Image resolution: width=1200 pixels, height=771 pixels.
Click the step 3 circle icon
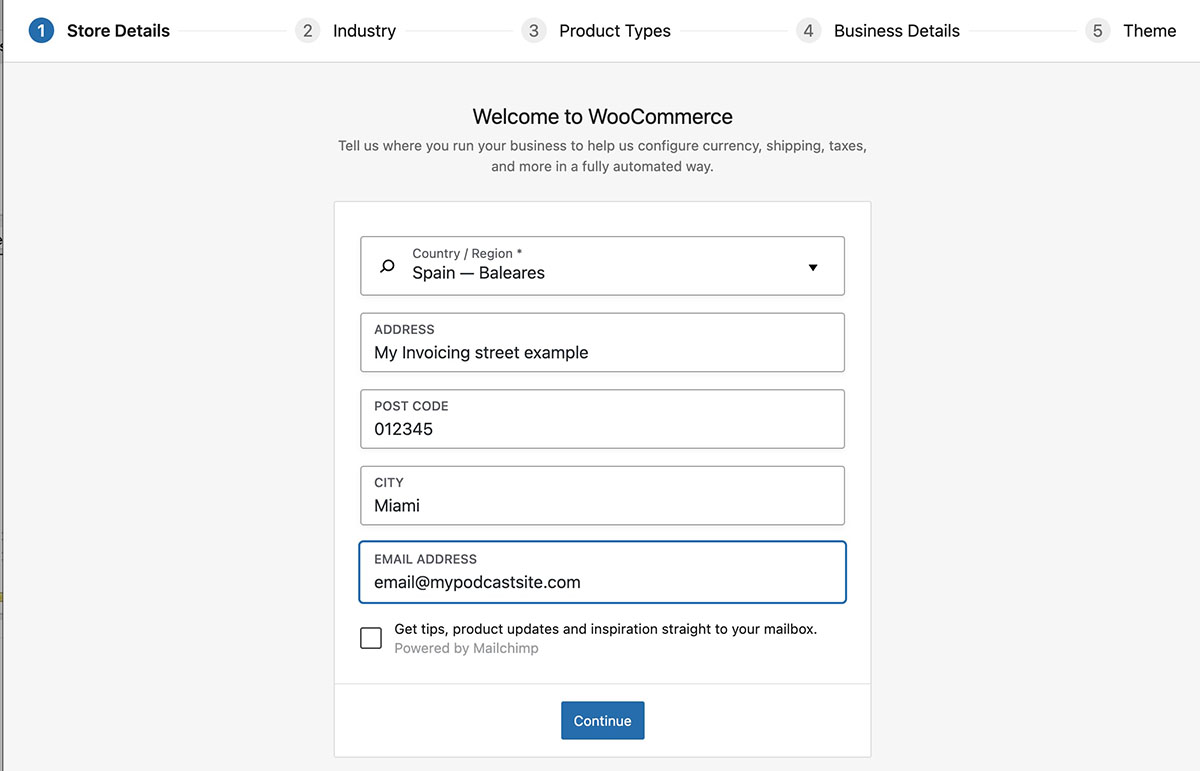[x=533, y=31]
